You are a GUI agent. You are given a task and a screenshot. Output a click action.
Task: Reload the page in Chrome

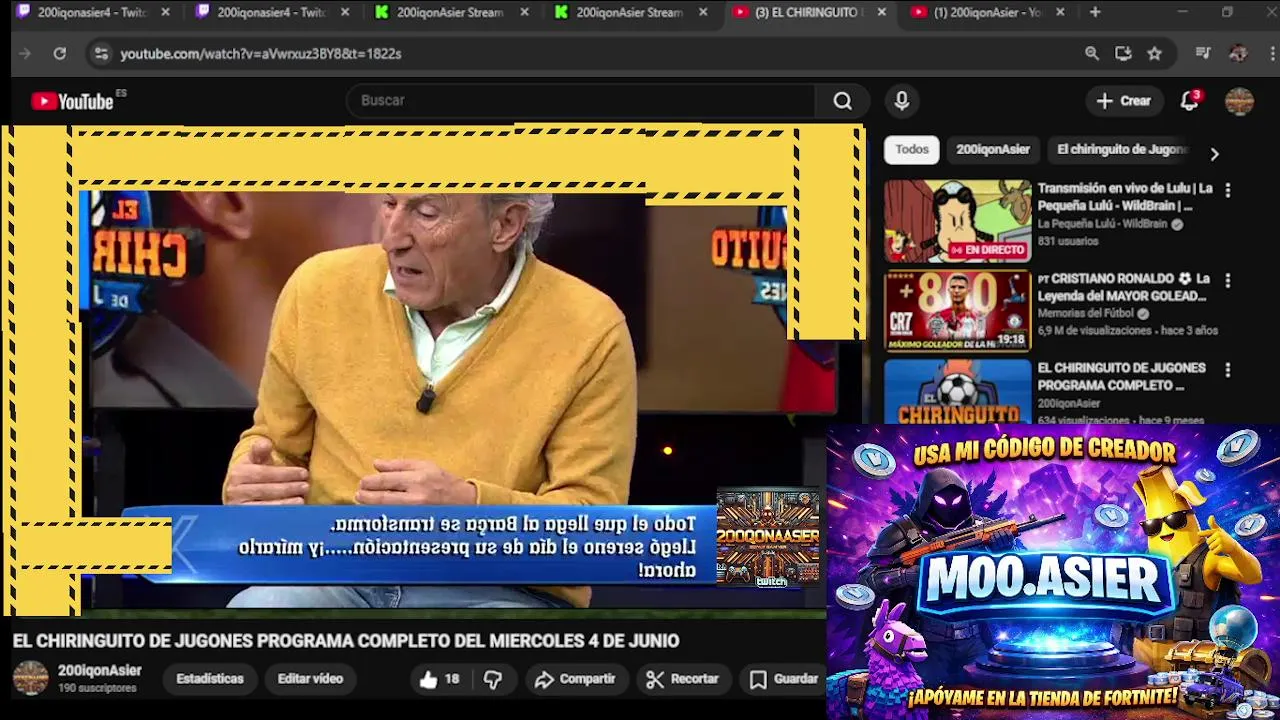click(60, 53)
